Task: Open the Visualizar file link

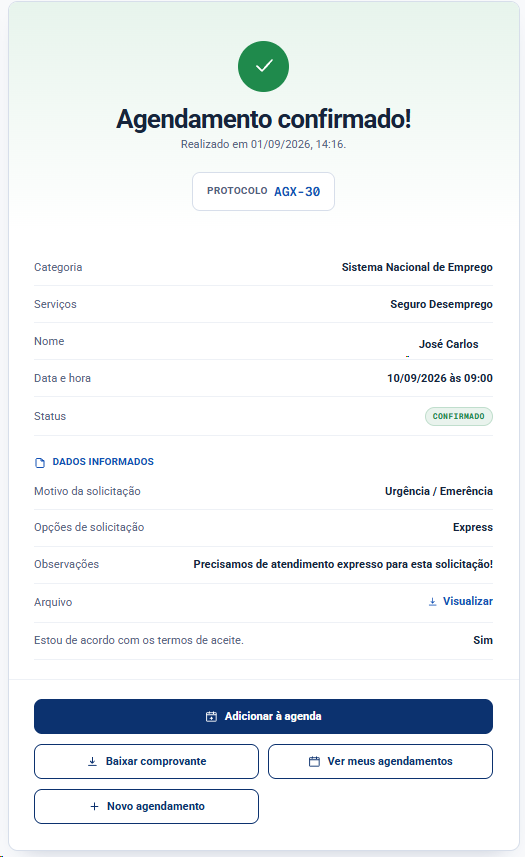Action: (461, 601)
